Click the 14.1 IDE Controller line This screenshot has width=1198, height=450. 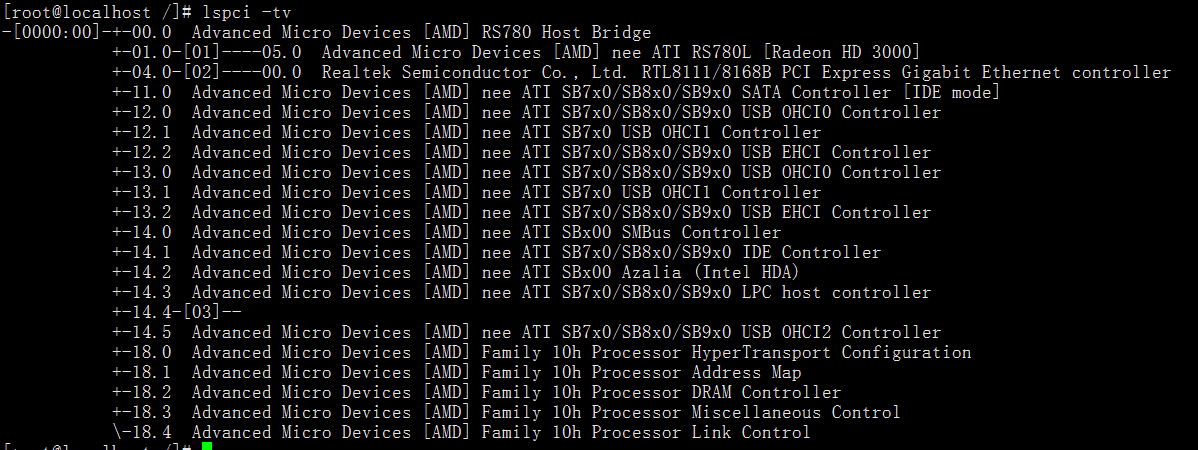(535, 252)
